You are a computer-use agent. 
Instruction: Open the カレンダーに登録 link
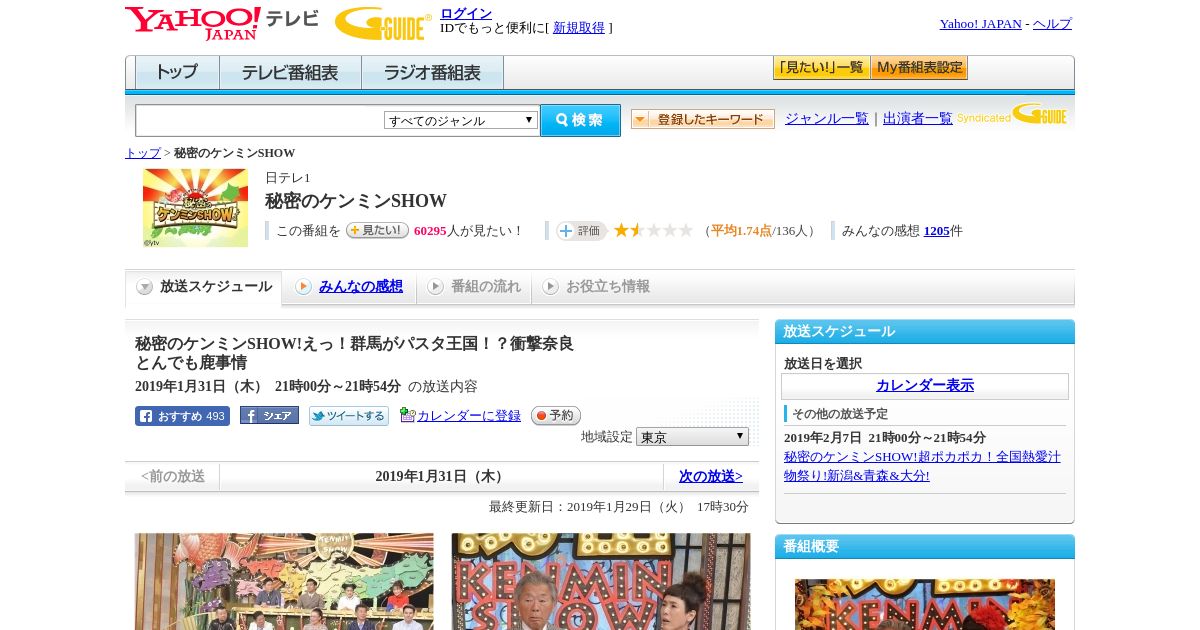coord(469,416)
